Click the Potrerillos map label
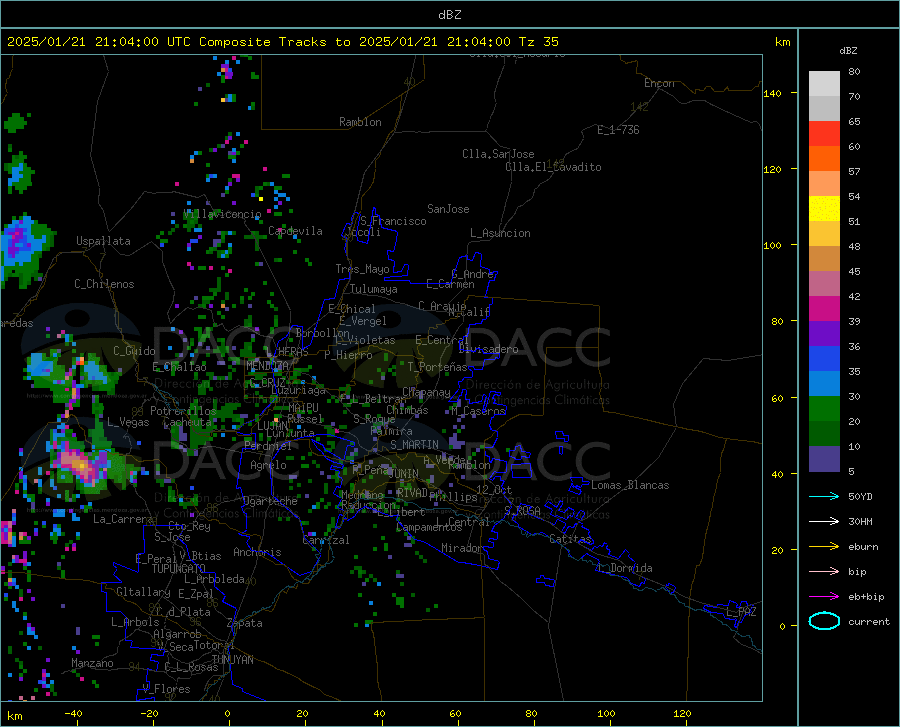900x727 pixels. [x=183, y=411]
